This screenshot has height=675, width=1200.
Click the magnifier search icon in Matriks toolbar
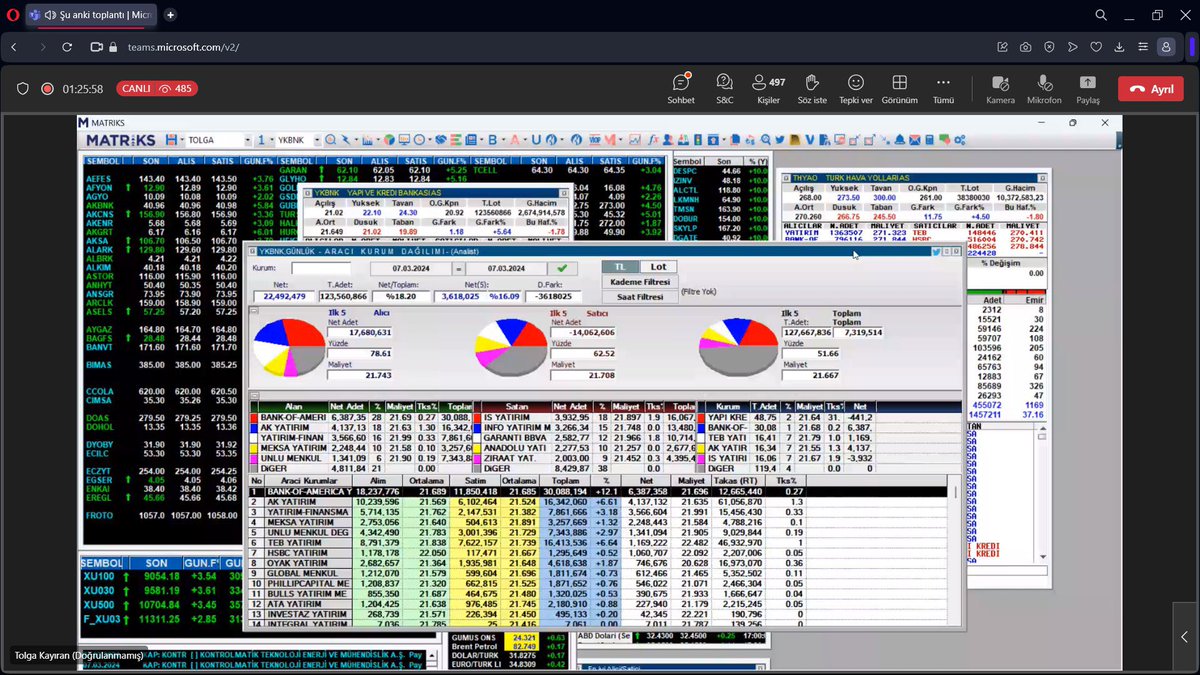tap(330, 140)
